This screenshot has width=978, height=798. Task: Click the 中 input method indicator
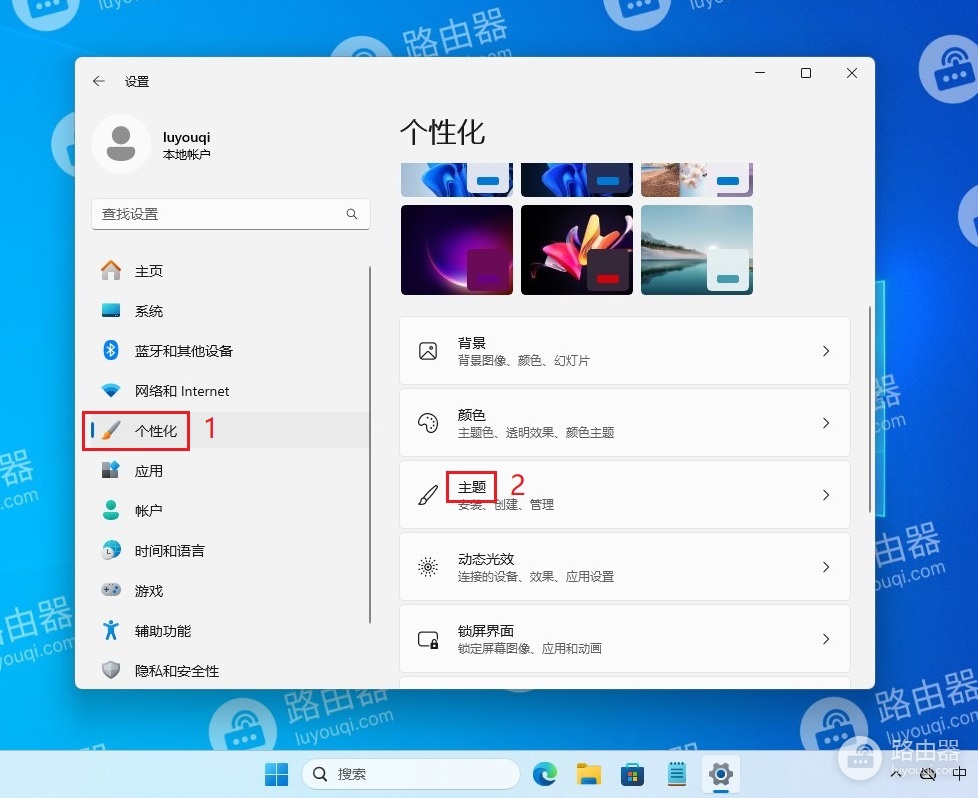coord(959,774)
